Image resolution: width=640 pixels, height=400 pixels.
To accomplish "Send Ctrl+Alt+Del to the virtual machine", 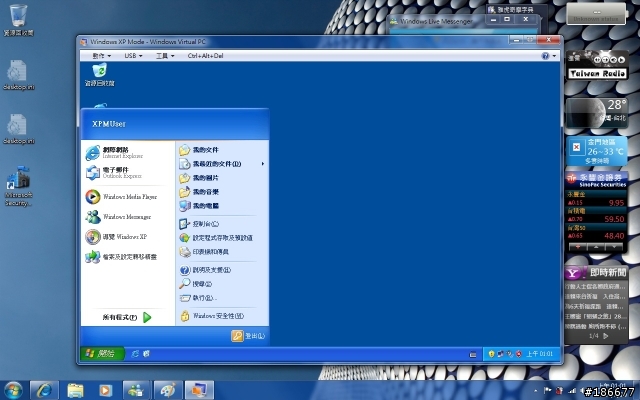I will [205, 56].
